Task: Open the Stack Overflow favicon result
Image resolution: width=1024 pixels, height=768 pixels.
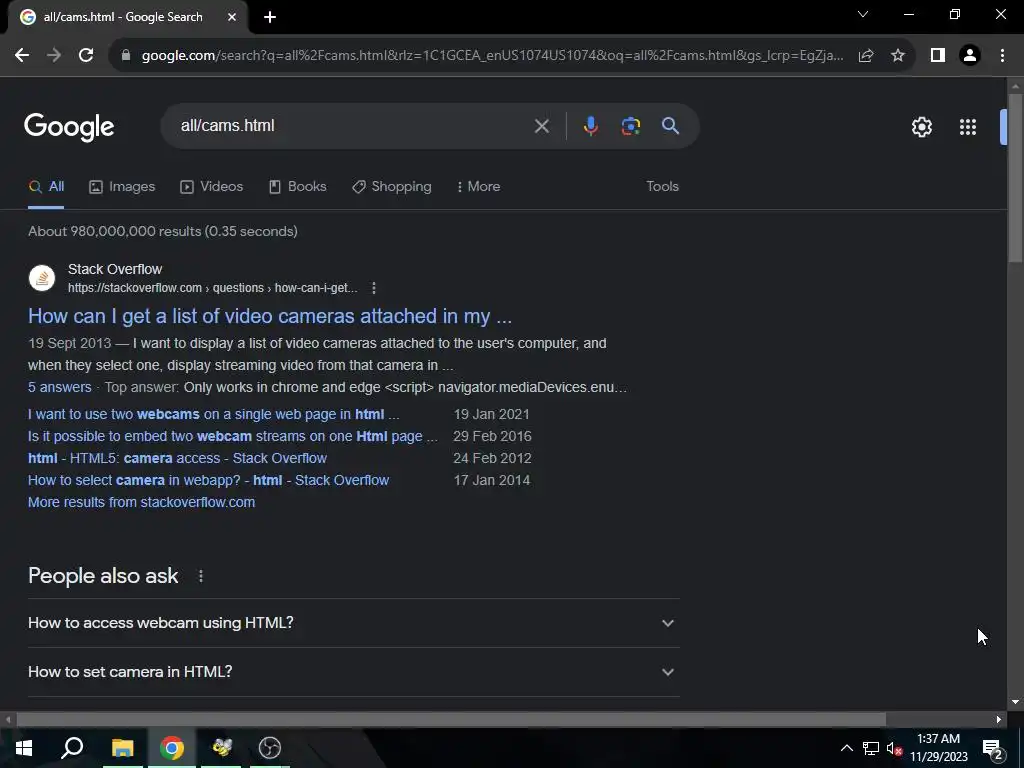Action: point(42,278)
